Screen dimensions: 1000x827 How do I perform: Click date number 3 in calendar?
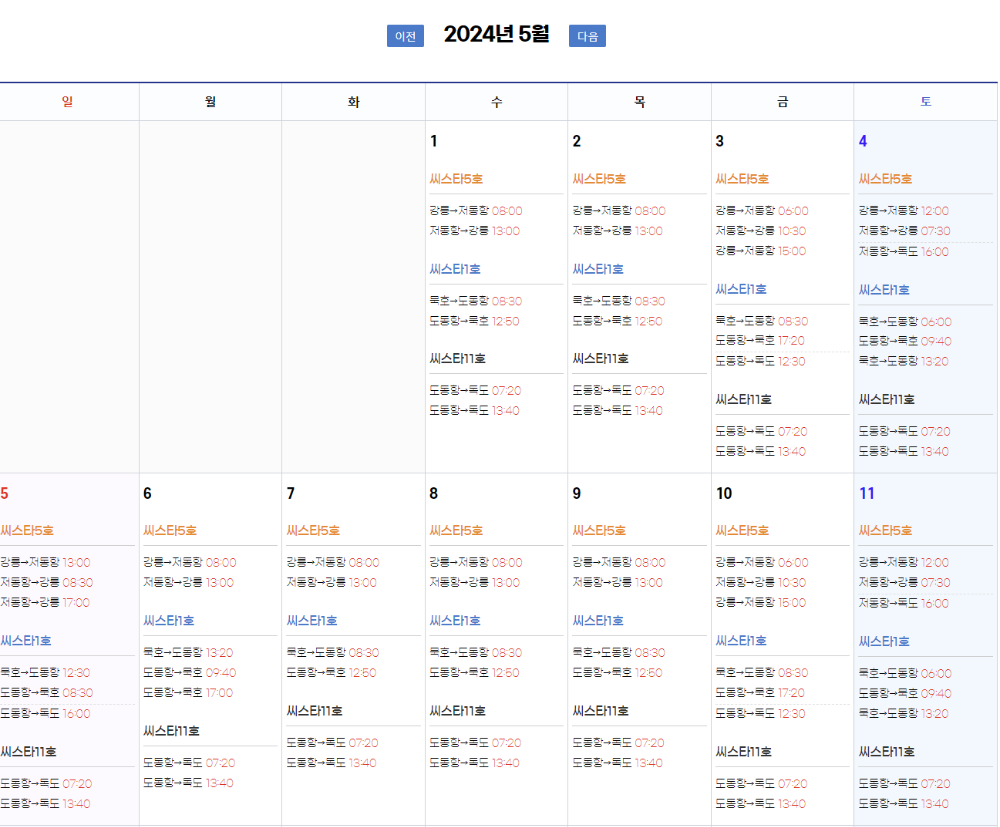[719, 141]
